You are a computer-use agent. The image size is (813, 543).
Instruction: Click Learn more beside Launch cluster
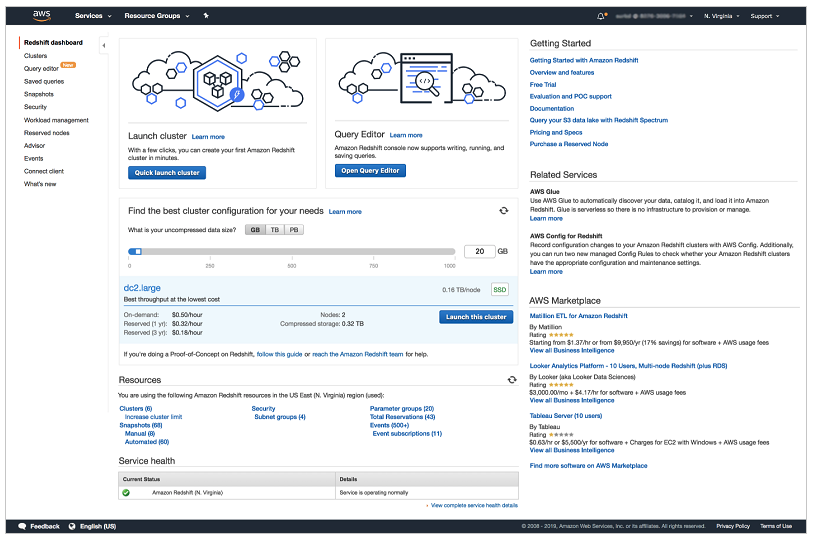208,137
